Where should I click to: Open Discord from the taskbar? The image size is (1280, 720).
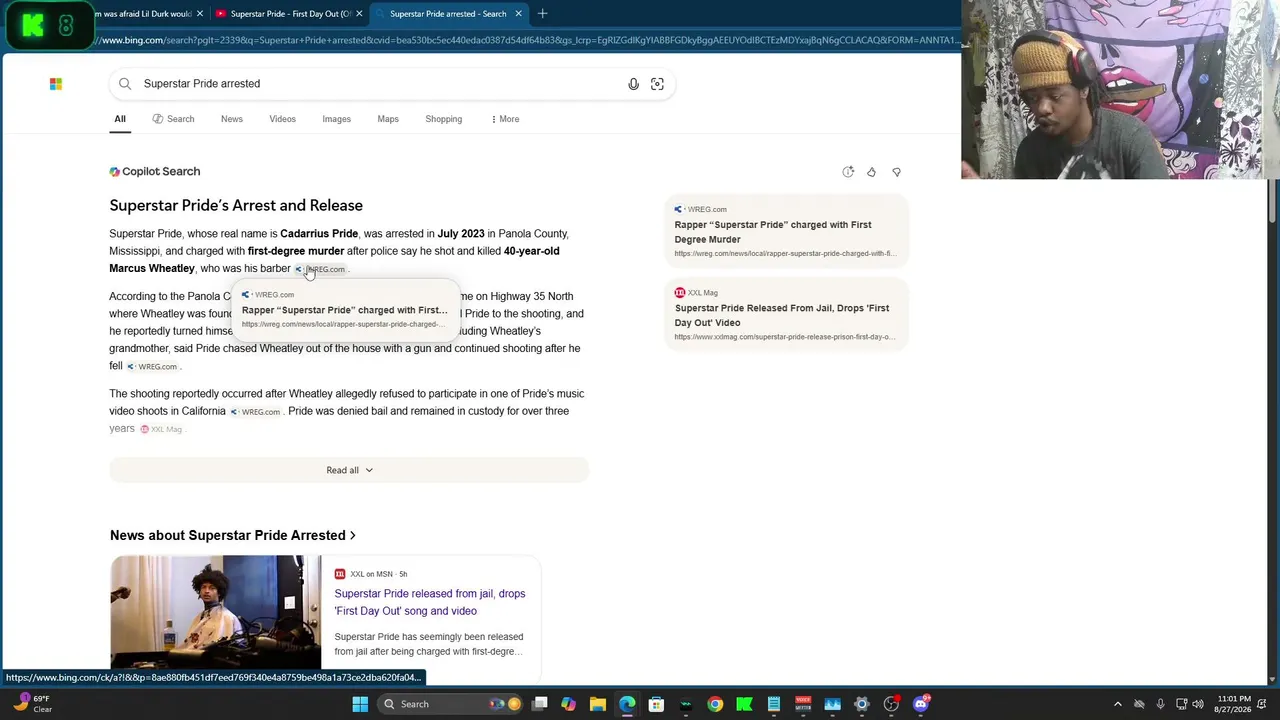click(x=920, y=704)
